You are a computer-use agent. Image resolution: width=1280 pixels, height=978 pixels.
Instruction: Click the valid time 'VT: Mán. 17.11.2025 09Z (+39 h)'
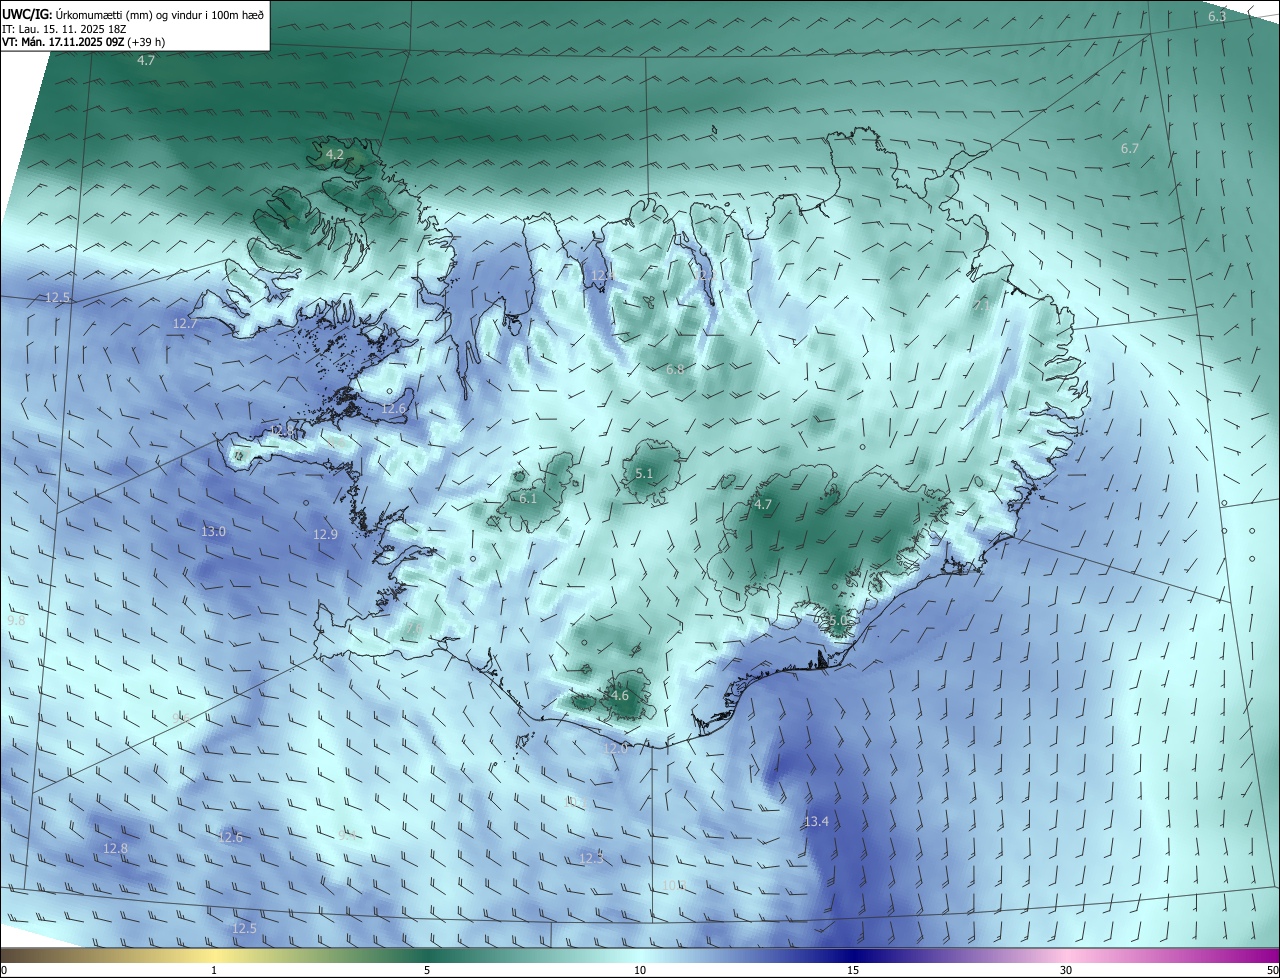83,42
